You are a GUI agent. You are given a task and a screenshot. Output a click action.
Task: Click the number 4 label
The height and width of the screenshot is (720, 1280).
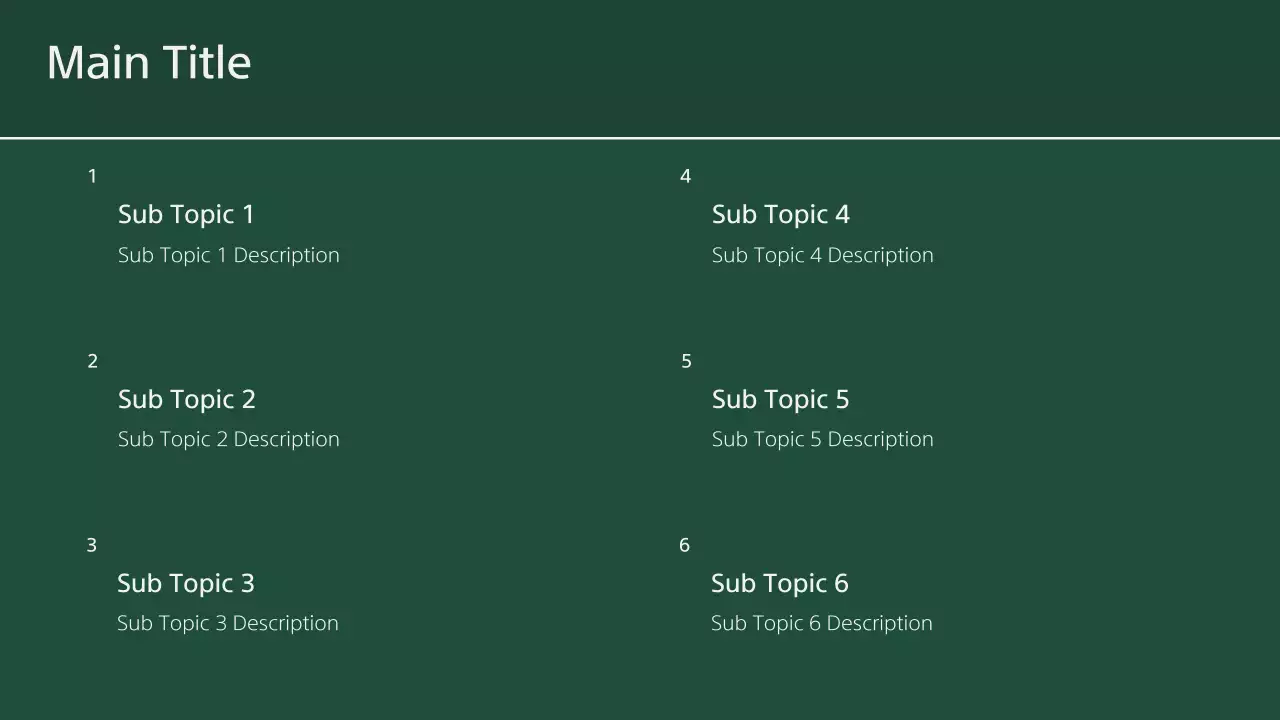pyautogui.click(x=685, y=177)
